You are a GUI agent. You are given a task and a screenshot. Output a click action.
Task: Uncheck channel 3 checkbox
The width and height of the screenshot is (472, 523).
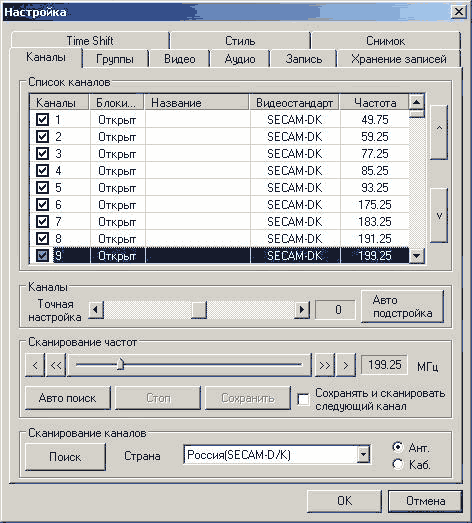point(42,154)
